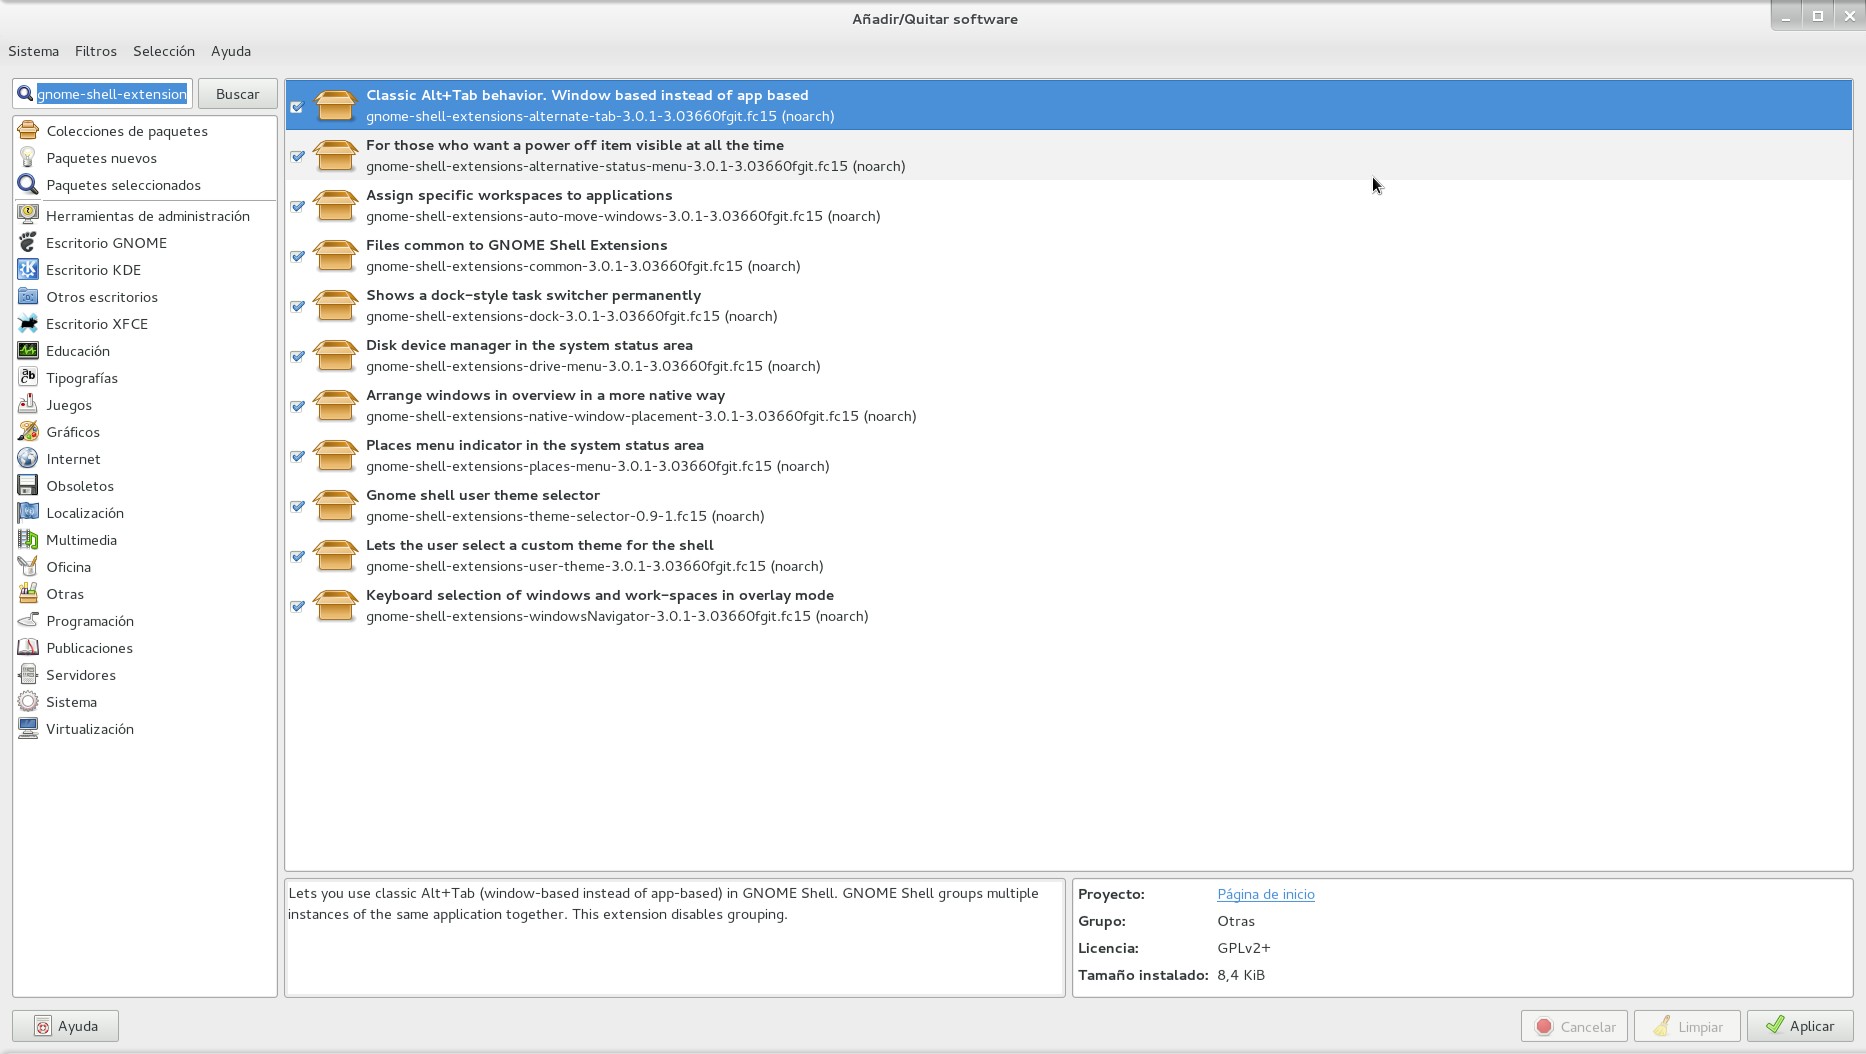Uncheck the alternative-status-menu package checkbox

pyautogui.click(x=297, y=156)
